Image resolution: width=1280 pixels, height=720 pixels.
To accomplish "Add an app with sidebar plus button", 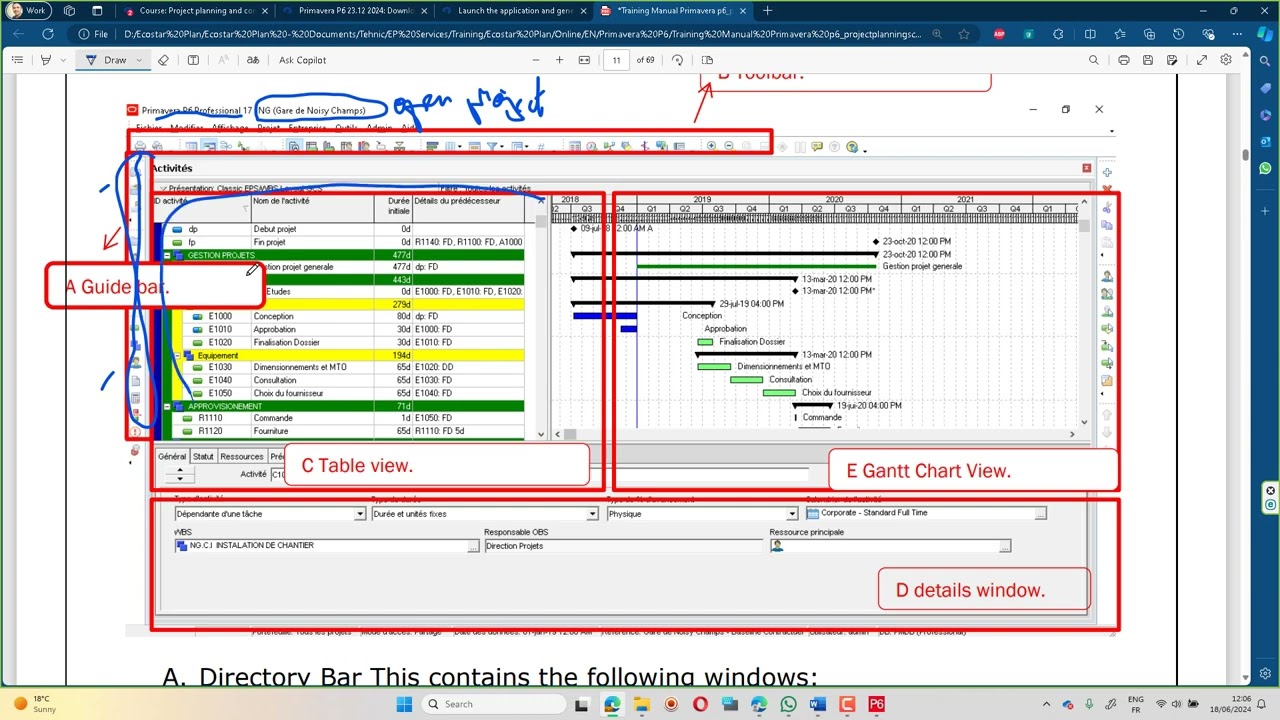I will [x=1265, y=211].
